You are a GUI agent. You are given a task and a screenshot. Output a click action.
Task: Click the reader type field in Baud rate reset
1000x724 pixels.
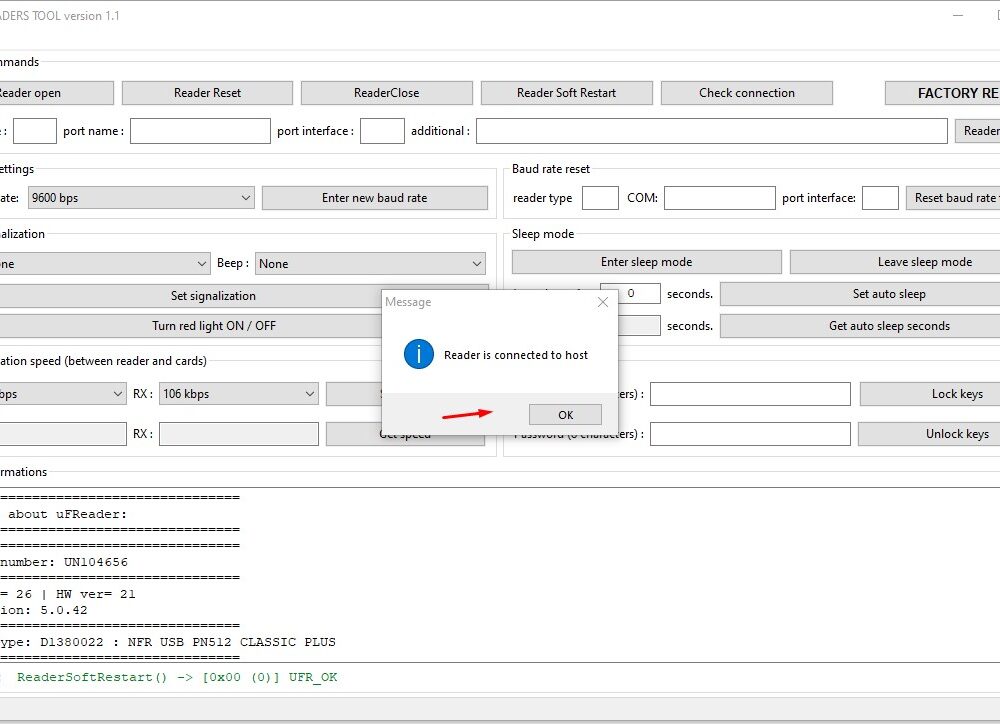tap(600, 198)
